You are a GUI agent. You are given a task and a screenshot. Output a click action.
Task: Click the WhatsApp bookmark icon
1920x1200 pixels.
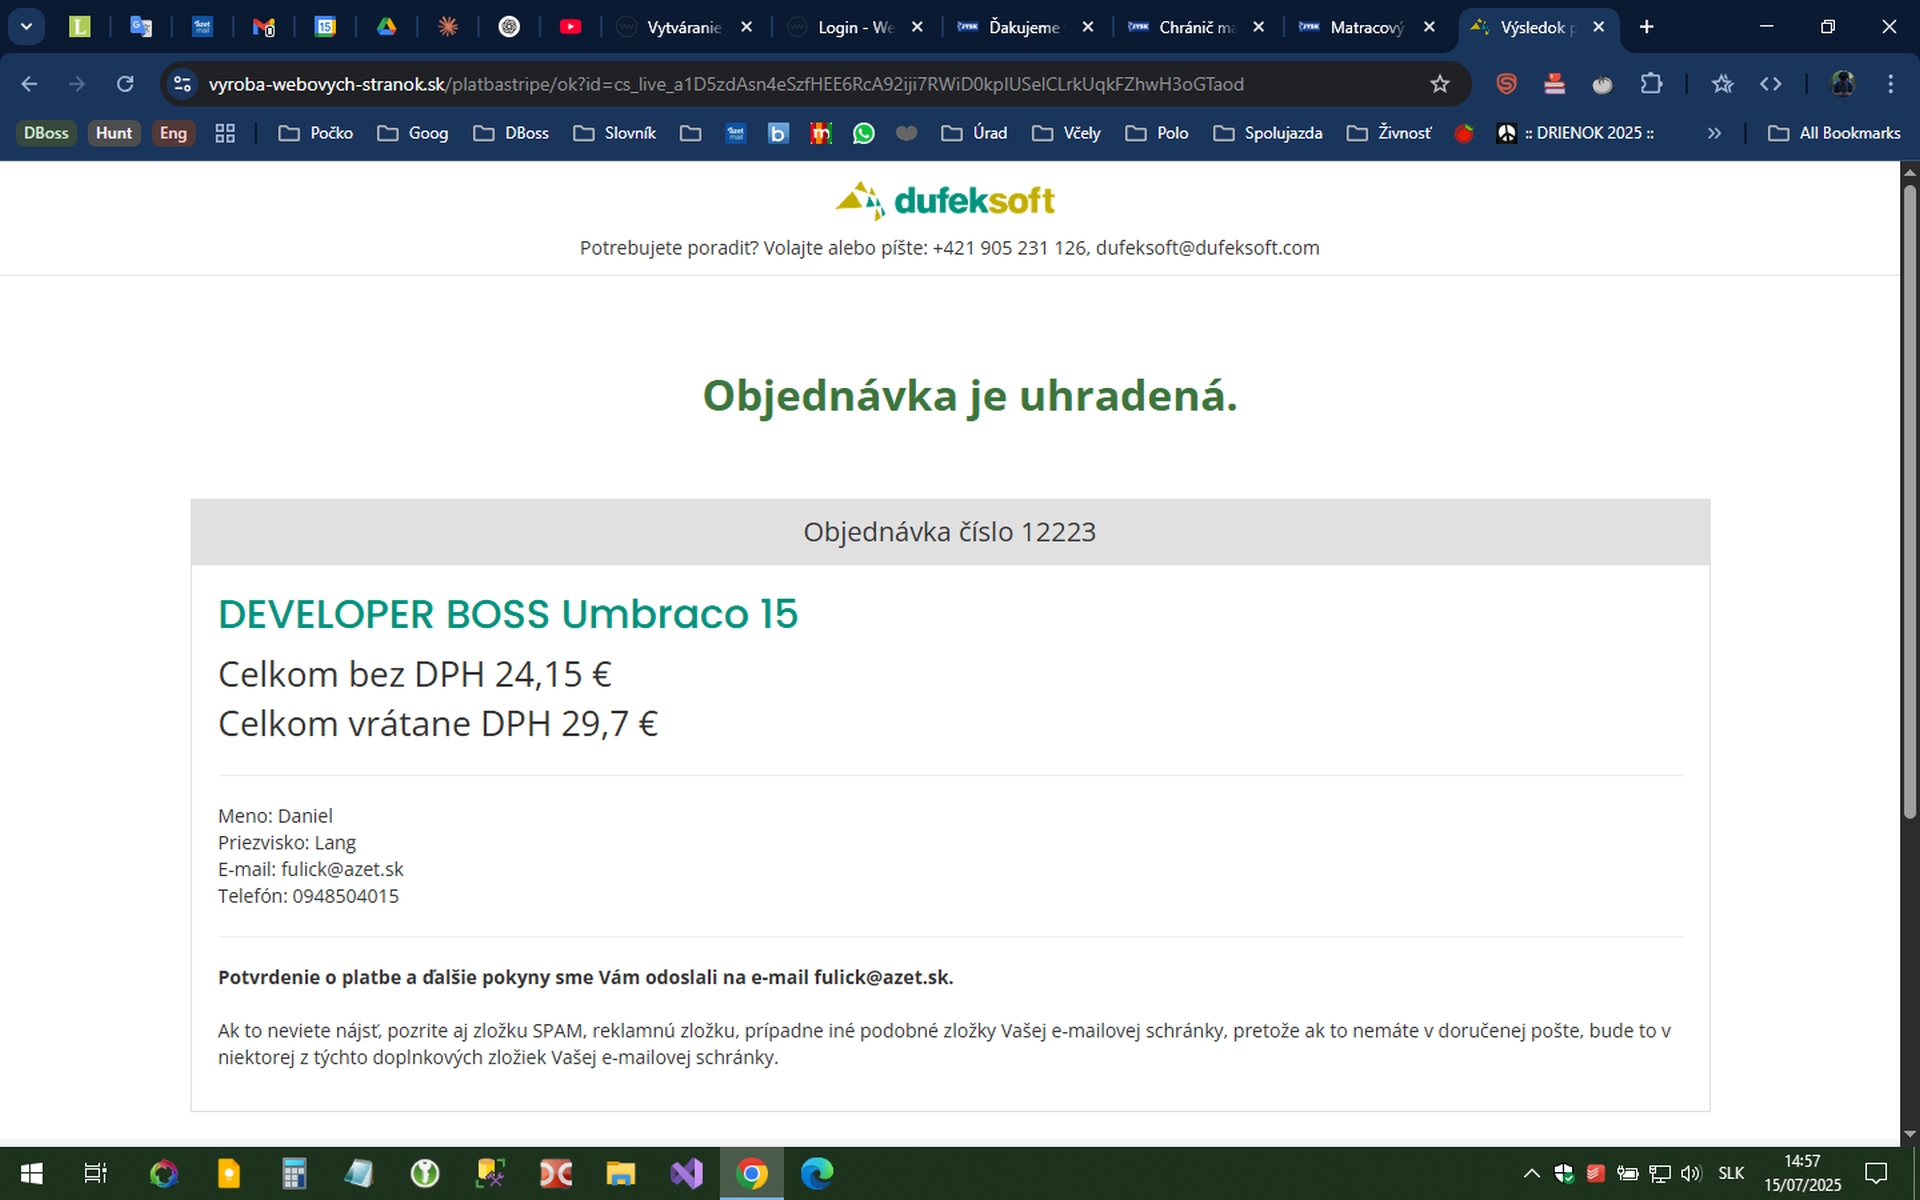pyautogui.click(x=863, y=133)
